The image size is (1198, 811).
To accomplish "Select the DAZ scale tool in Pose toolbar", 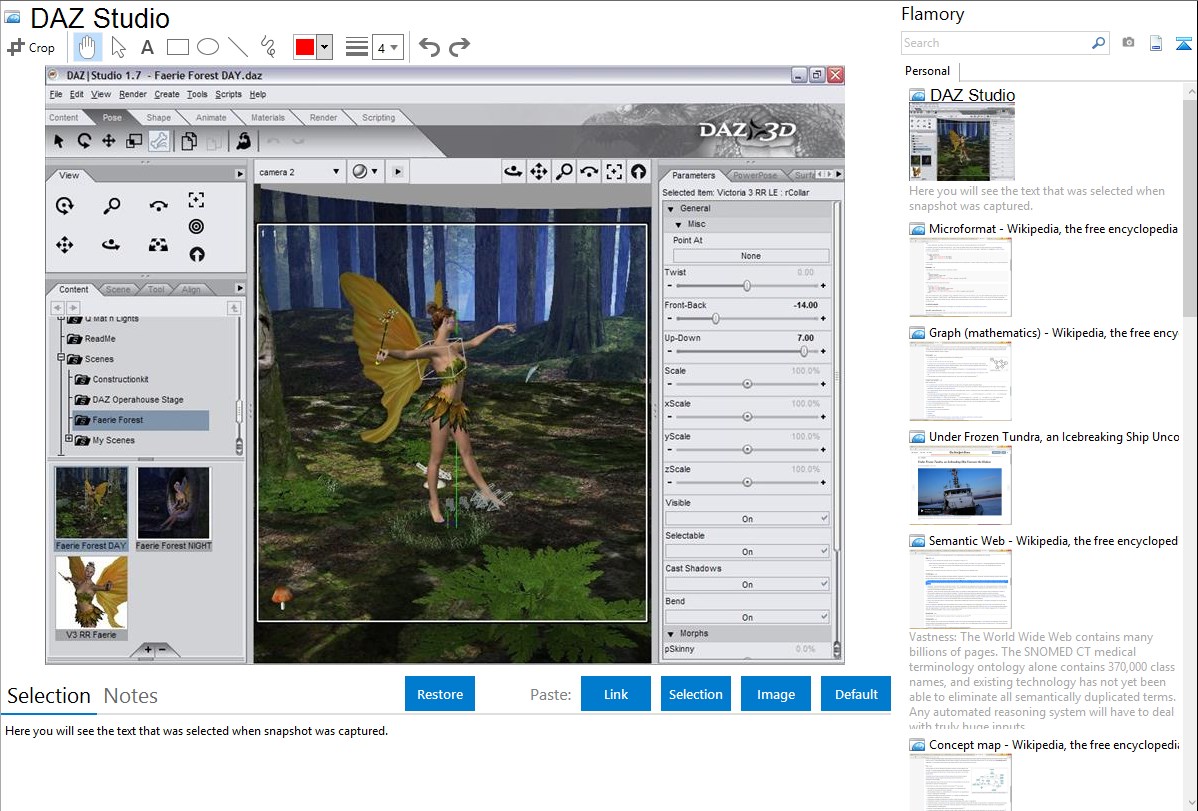I will point(134,141).
